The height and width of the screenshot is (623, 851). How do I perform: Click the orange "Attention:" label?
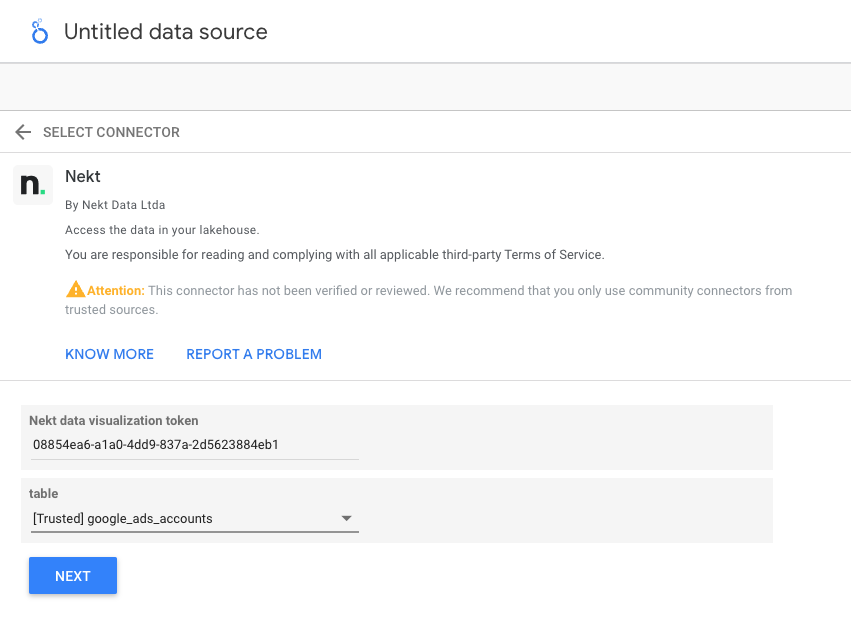pos(116,290)
